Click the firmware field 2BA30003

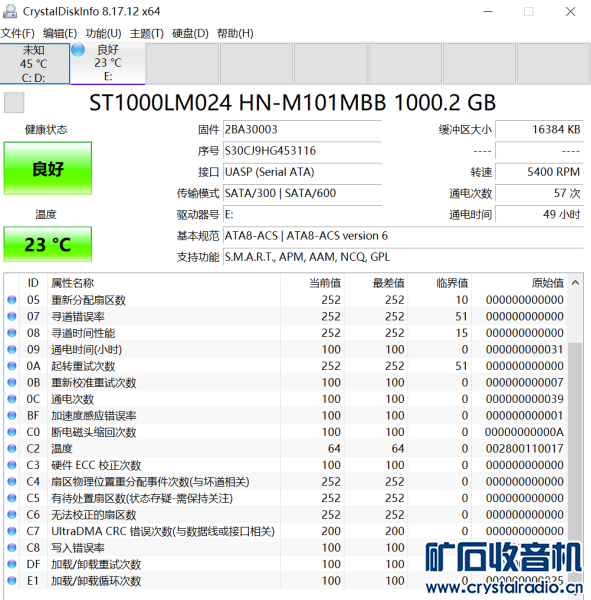pyautogui.click(x=302, y=129)
